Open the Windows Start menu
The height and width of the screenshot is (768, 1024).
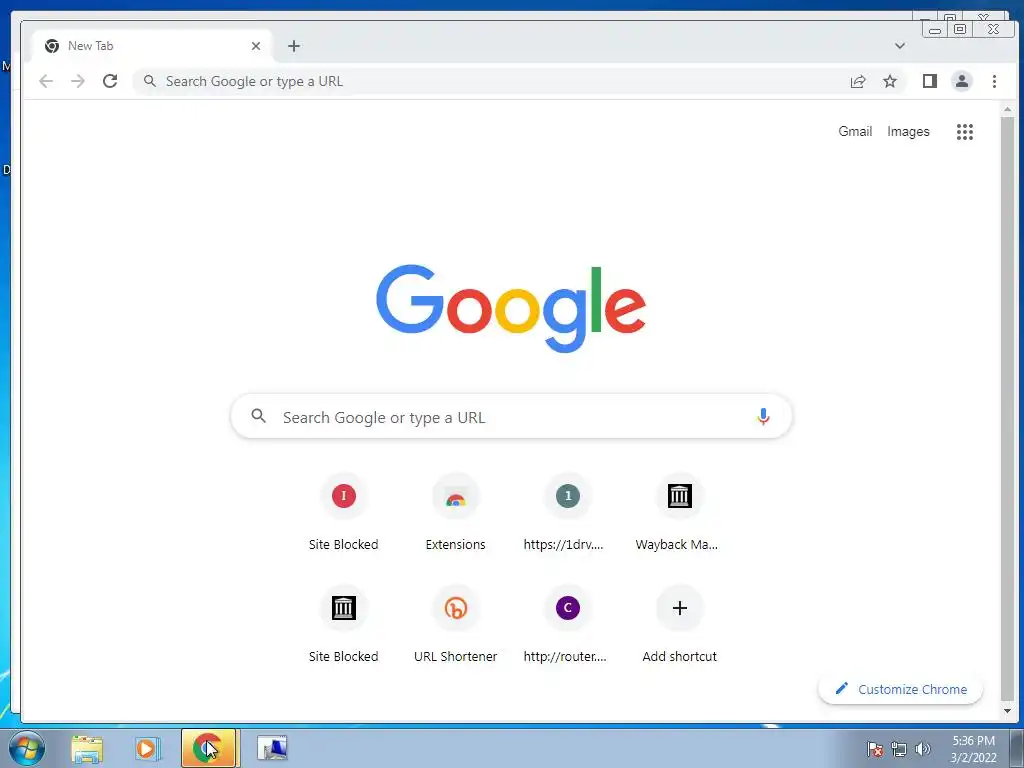[27, 748]
